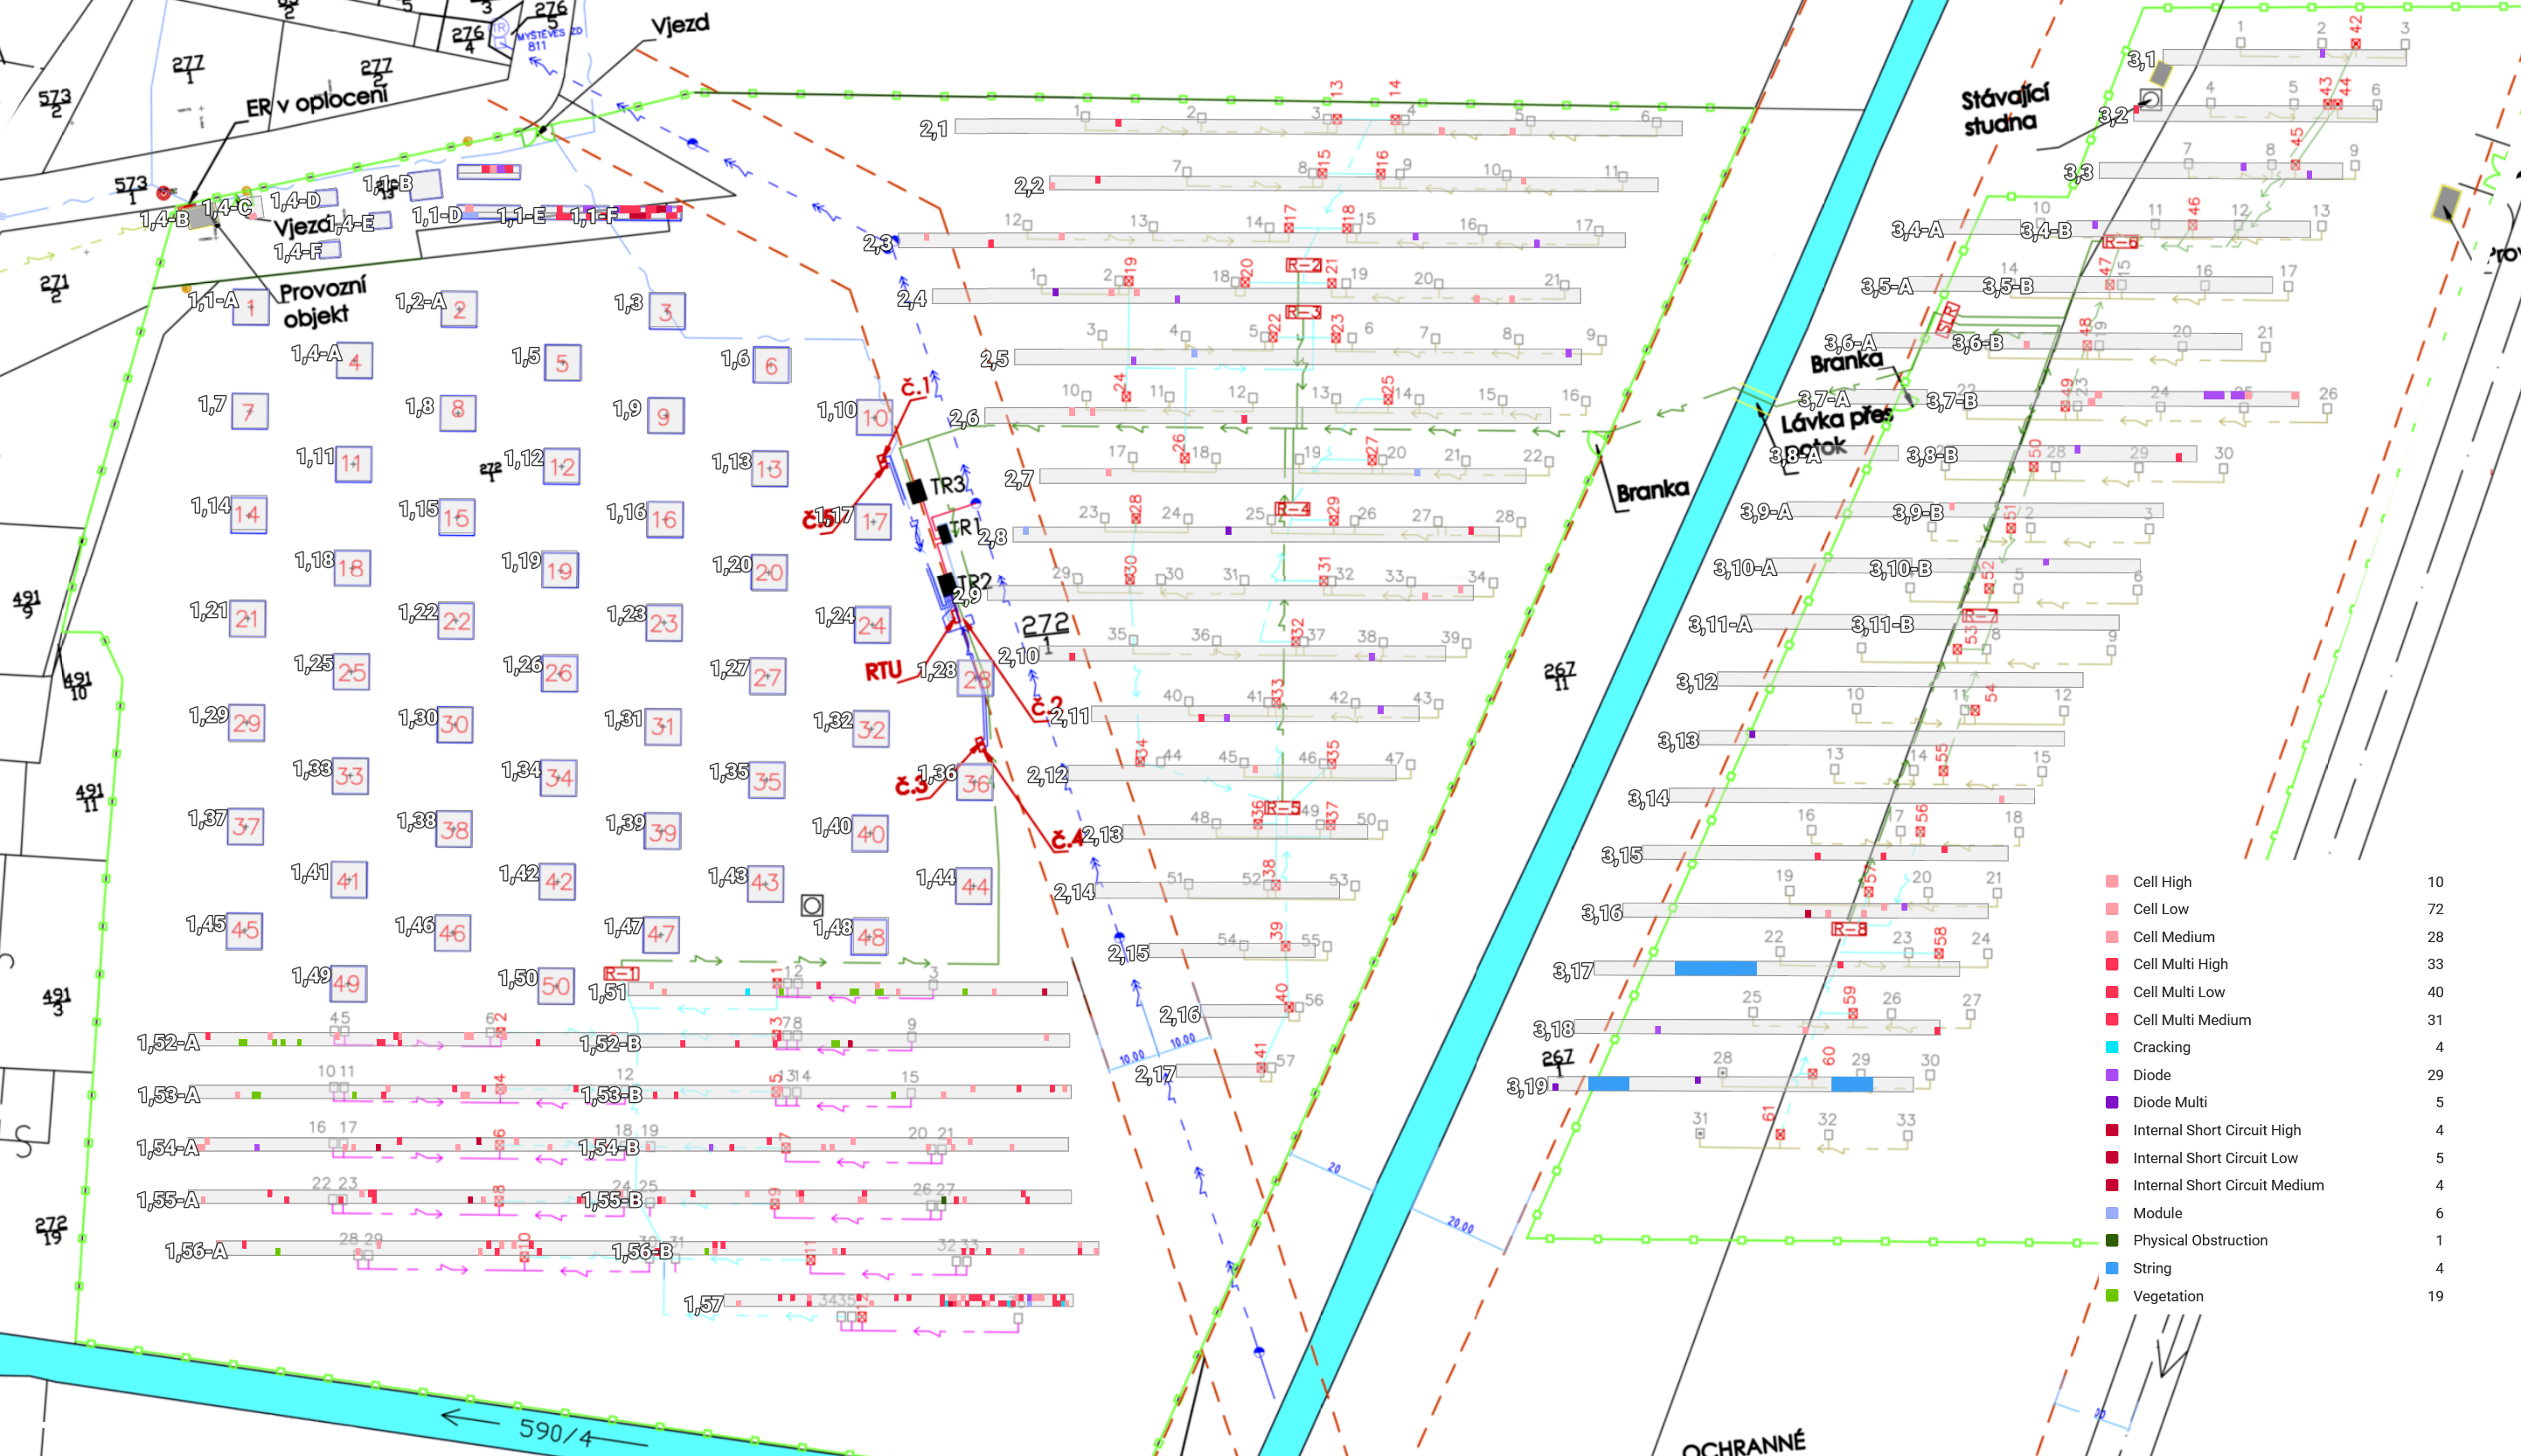
Task: Click the red RTU label
Action: [883, 671]
